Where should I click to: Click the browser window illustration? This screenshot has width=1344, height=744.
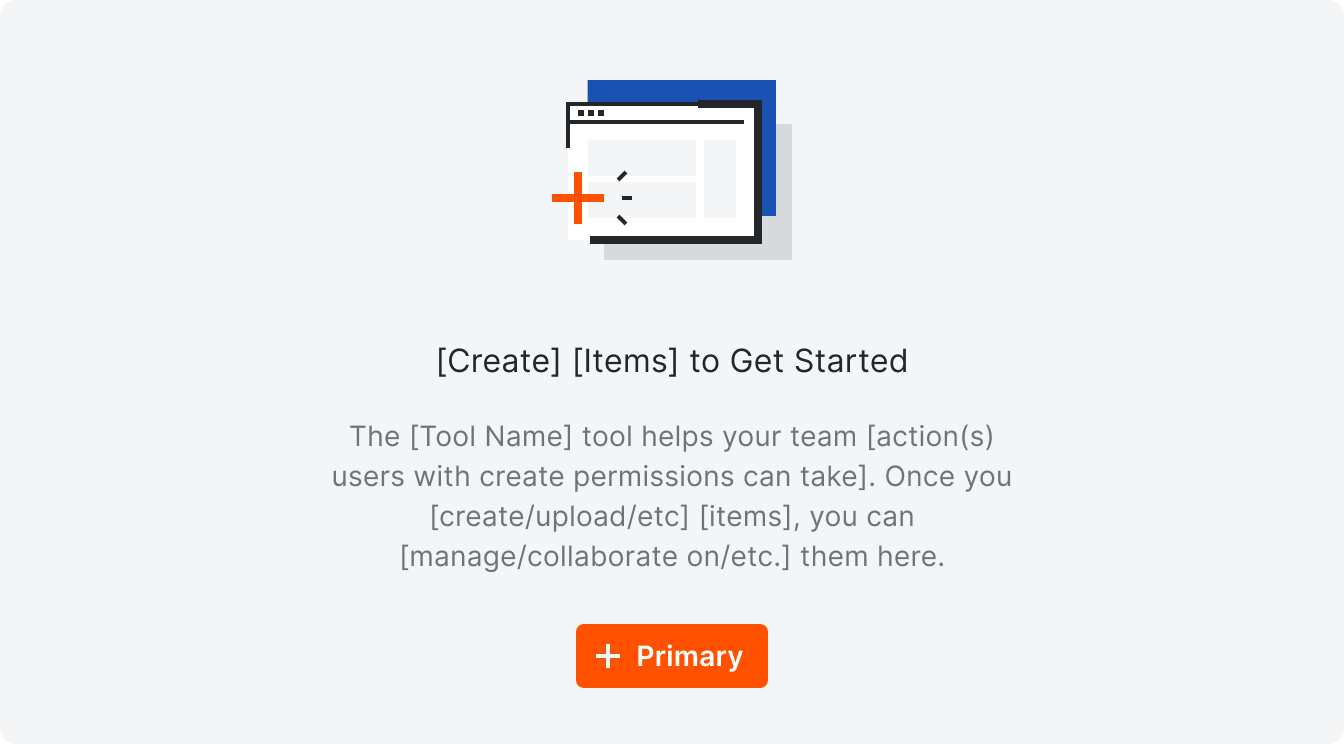coord(664,172)
